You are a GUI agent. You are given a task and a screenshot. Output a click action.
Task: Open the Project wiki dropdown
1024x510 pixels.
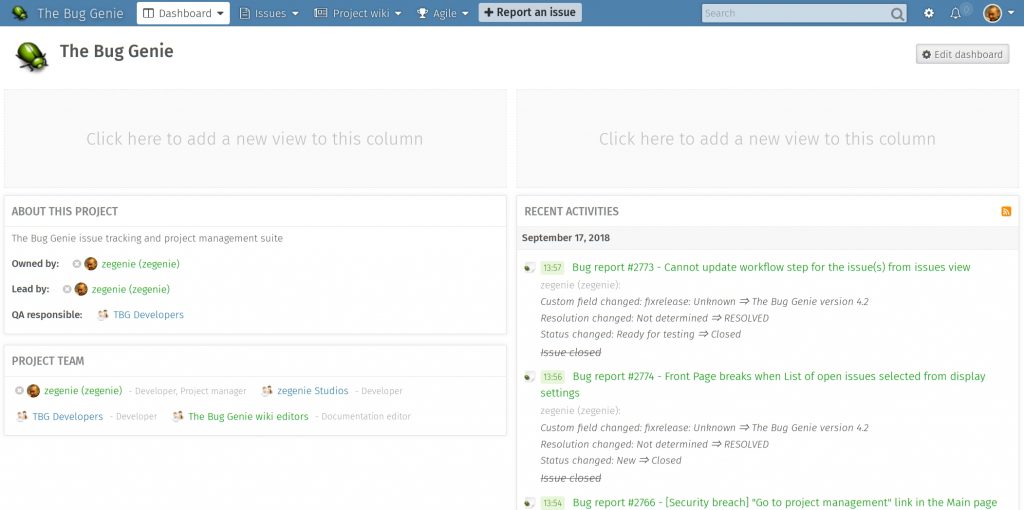click(x=357, y=14)
